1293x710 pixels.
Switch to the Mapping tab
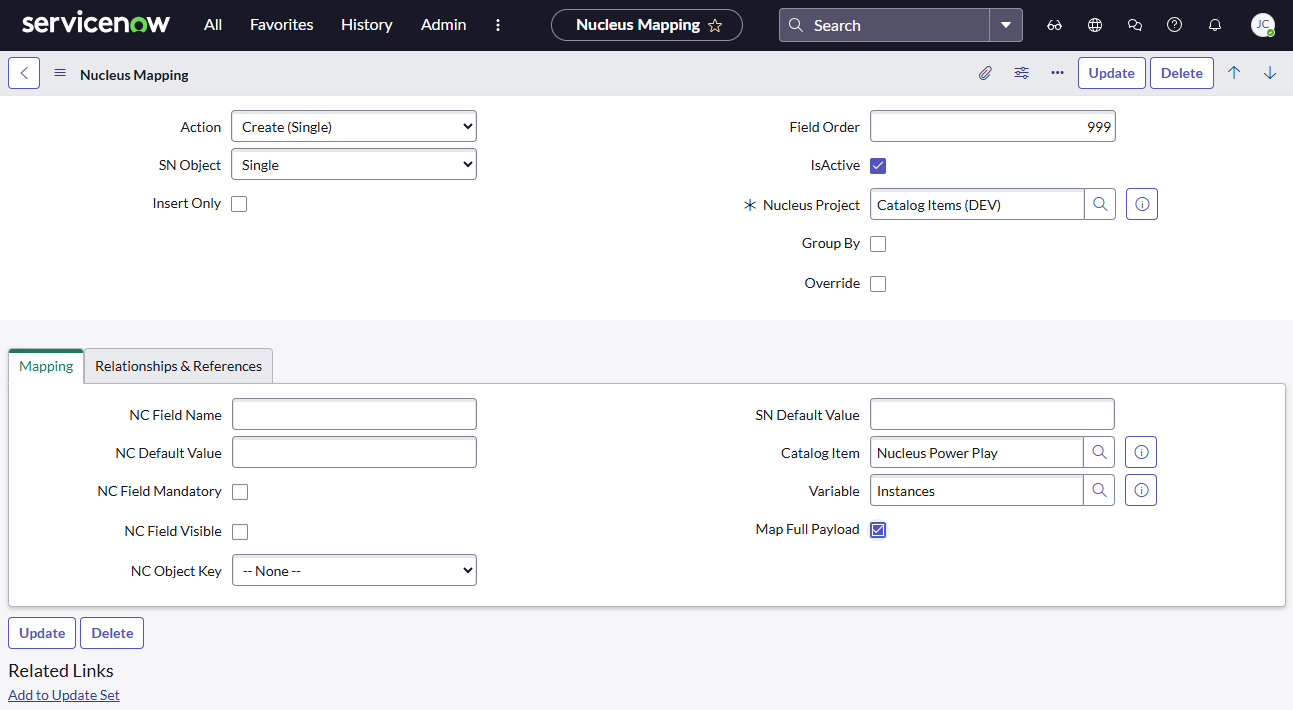46,366
